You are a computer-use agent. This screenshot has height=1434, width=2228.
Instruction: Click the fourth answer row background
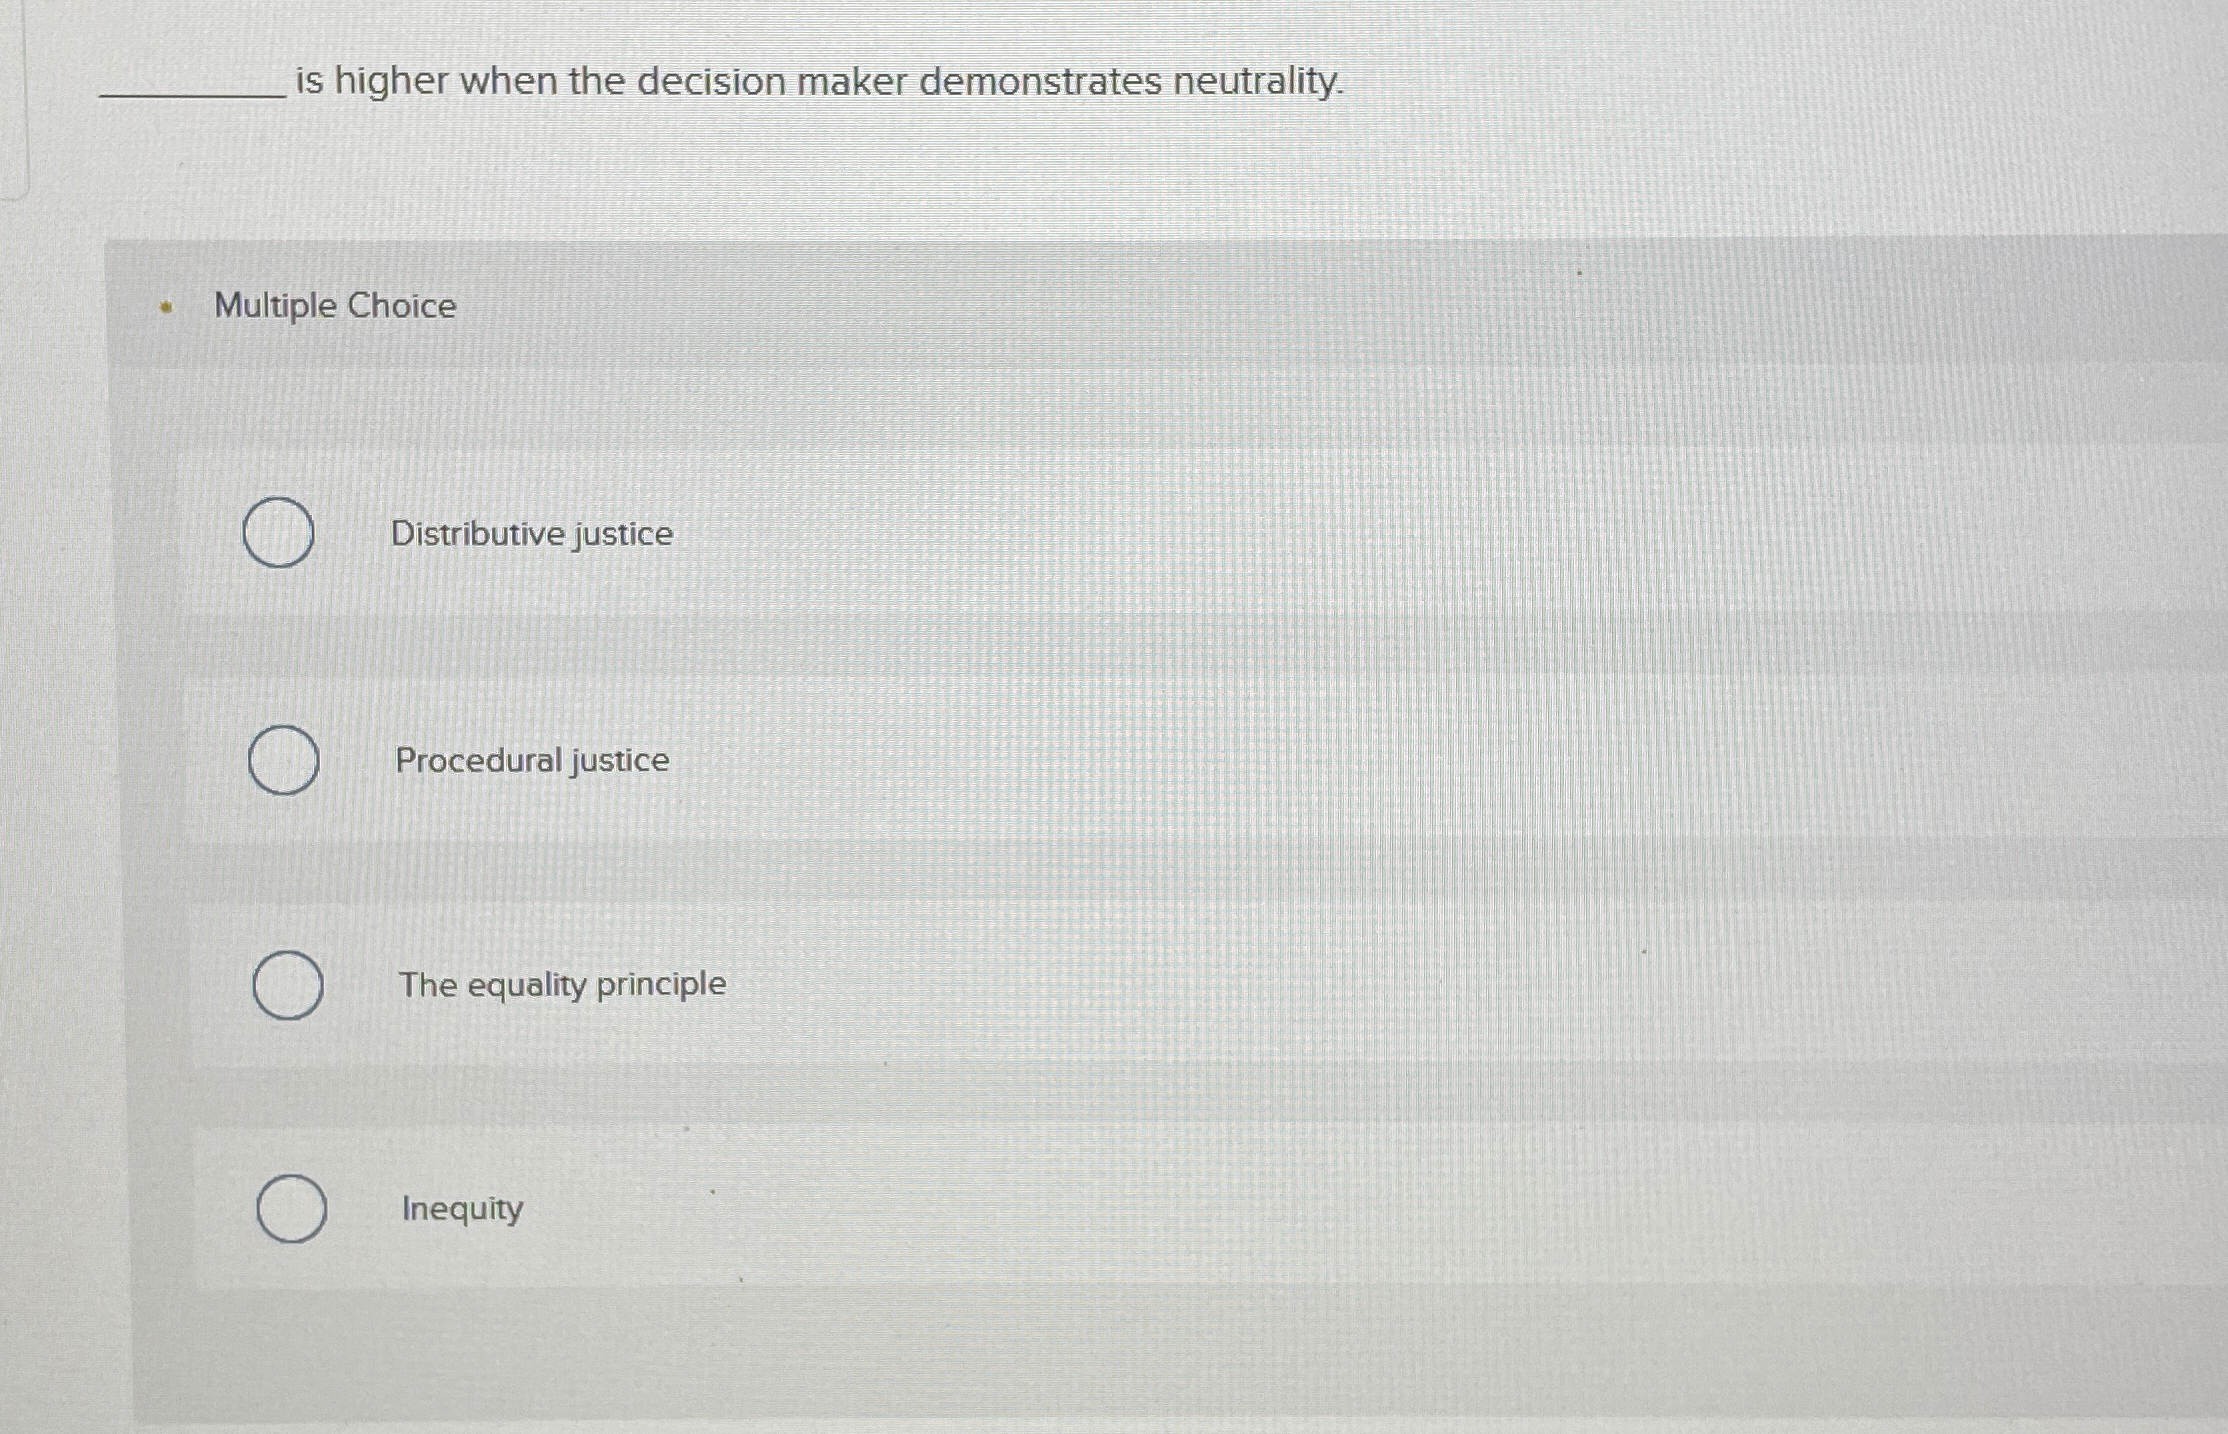1200,1210
